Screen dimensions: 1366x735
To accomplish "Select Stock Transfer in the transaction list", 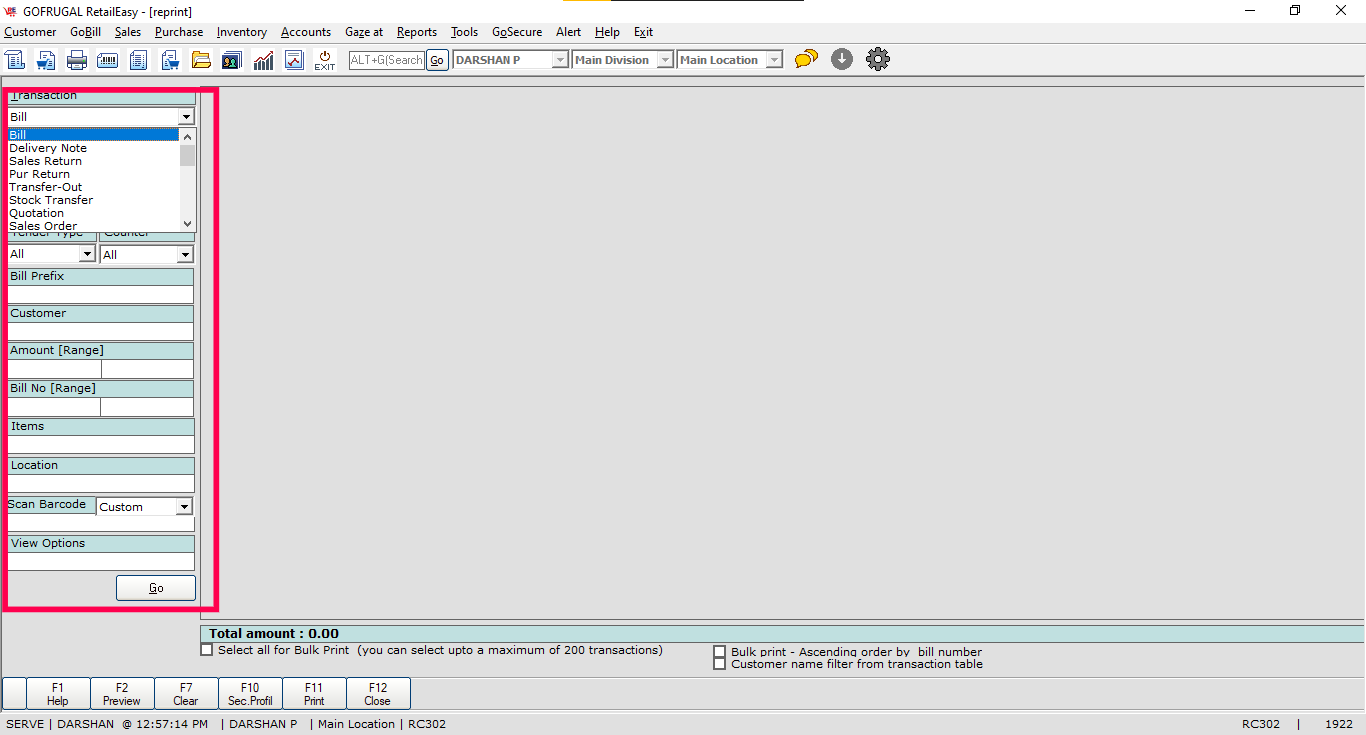I will (94, 200).
